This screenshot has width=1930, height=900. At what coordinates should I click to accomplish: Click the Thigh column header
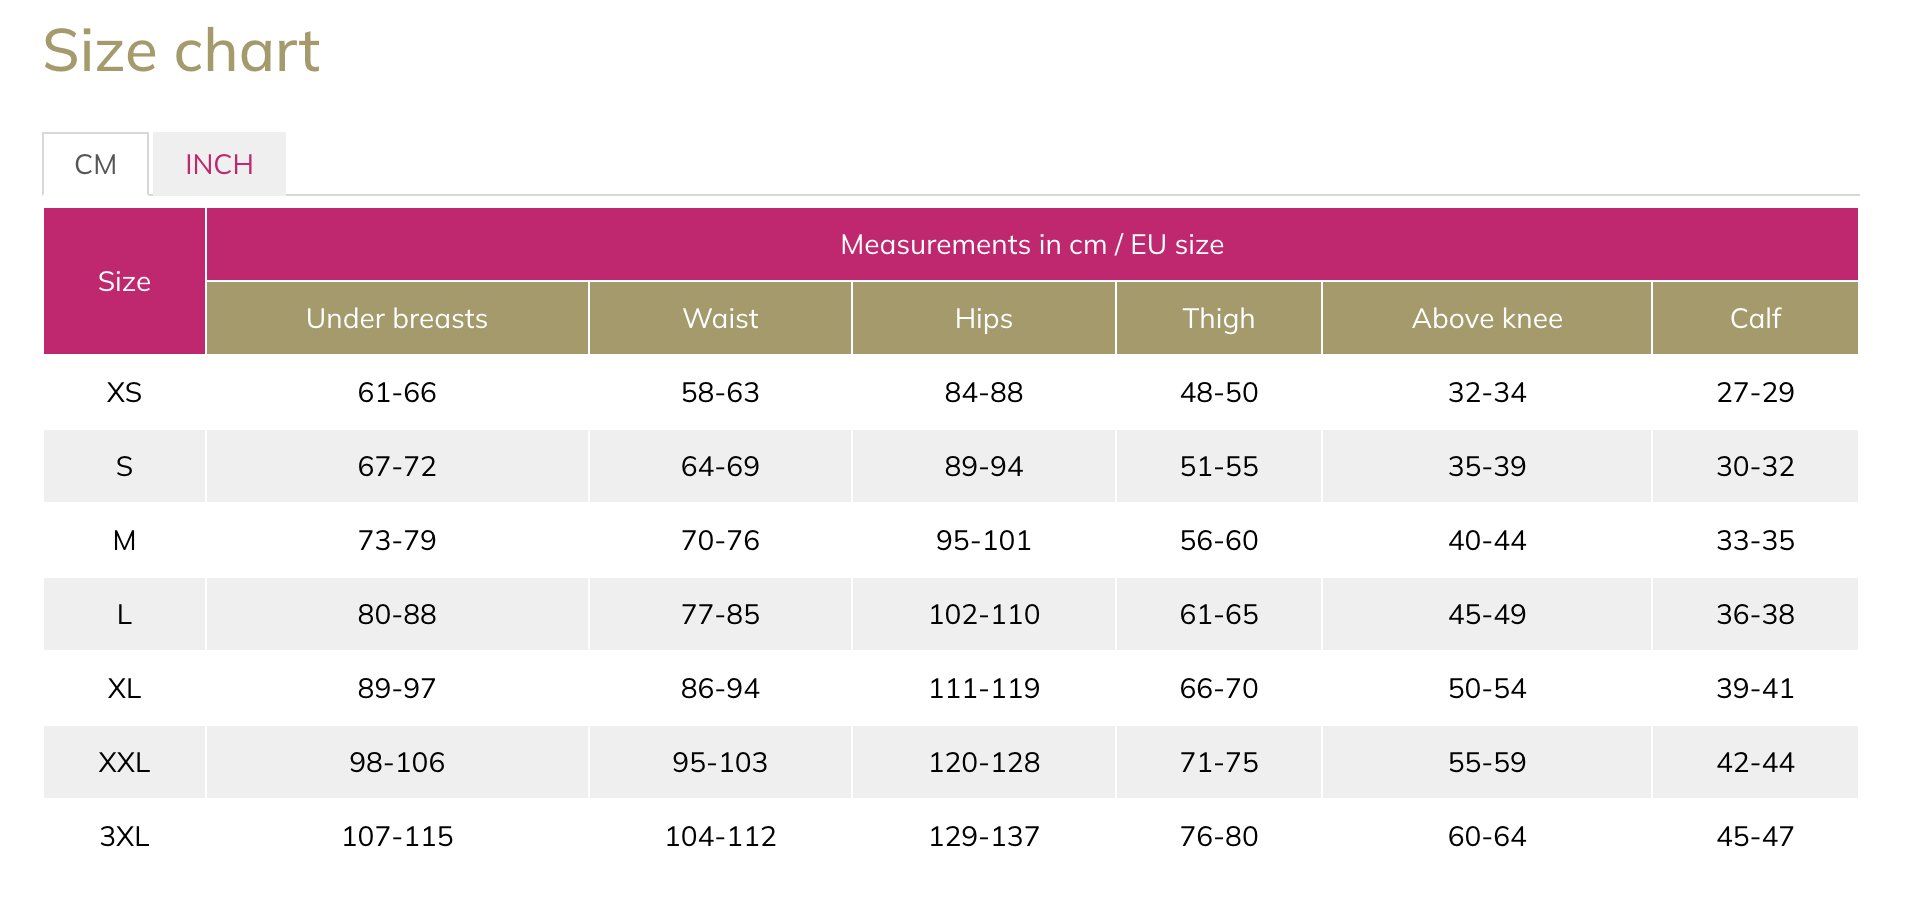[x=1218, y=318]
